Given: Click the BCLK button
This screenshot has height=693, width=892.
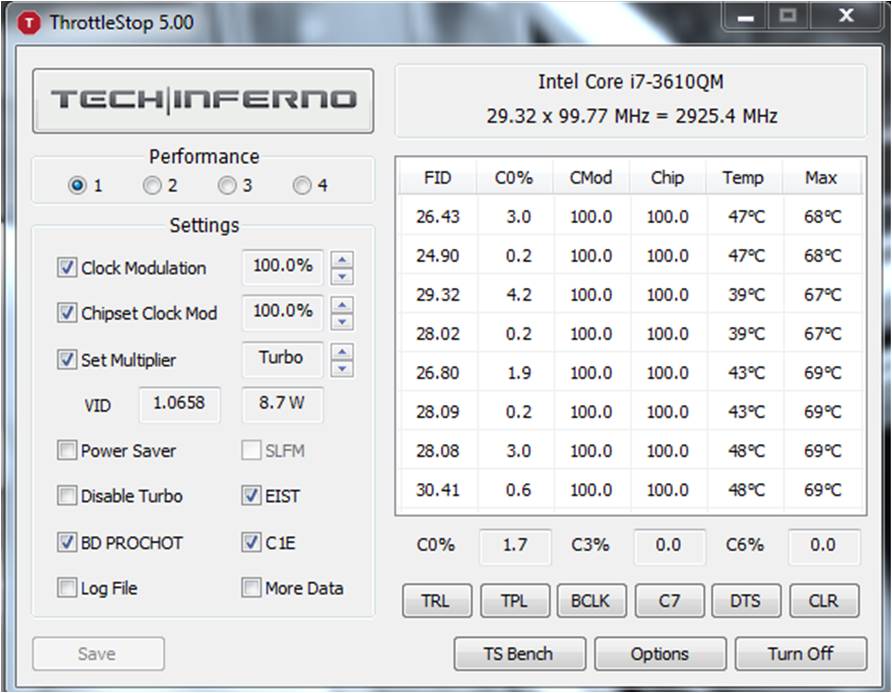Looking at the screenshot, I should pyautogui.click(x=591, y=601).
